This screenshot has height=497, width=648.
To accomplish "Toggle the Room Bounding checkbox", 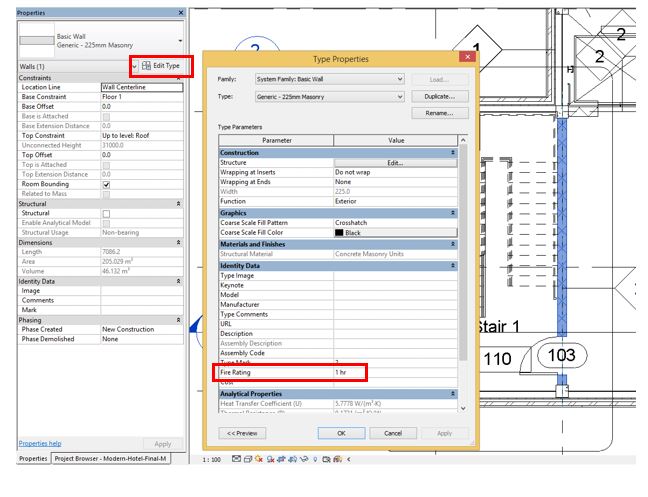I will 106,185.
